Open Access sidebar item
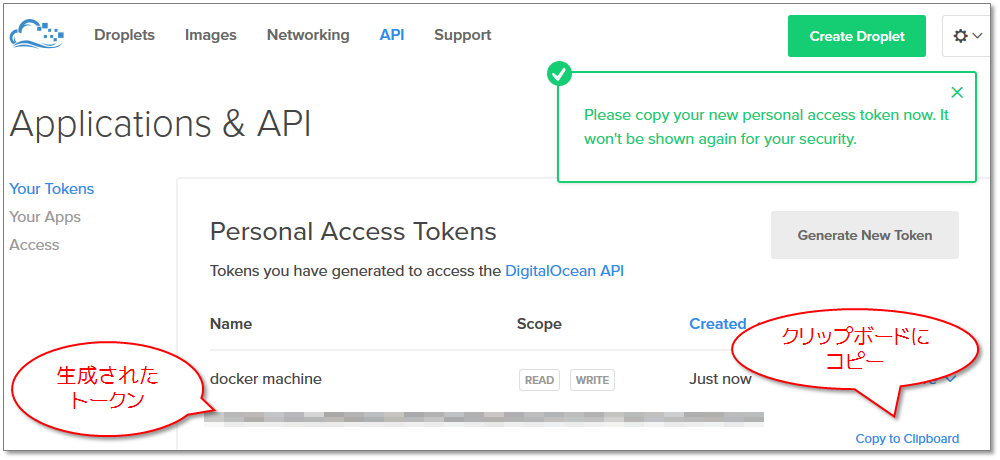 tap(34, 245)
